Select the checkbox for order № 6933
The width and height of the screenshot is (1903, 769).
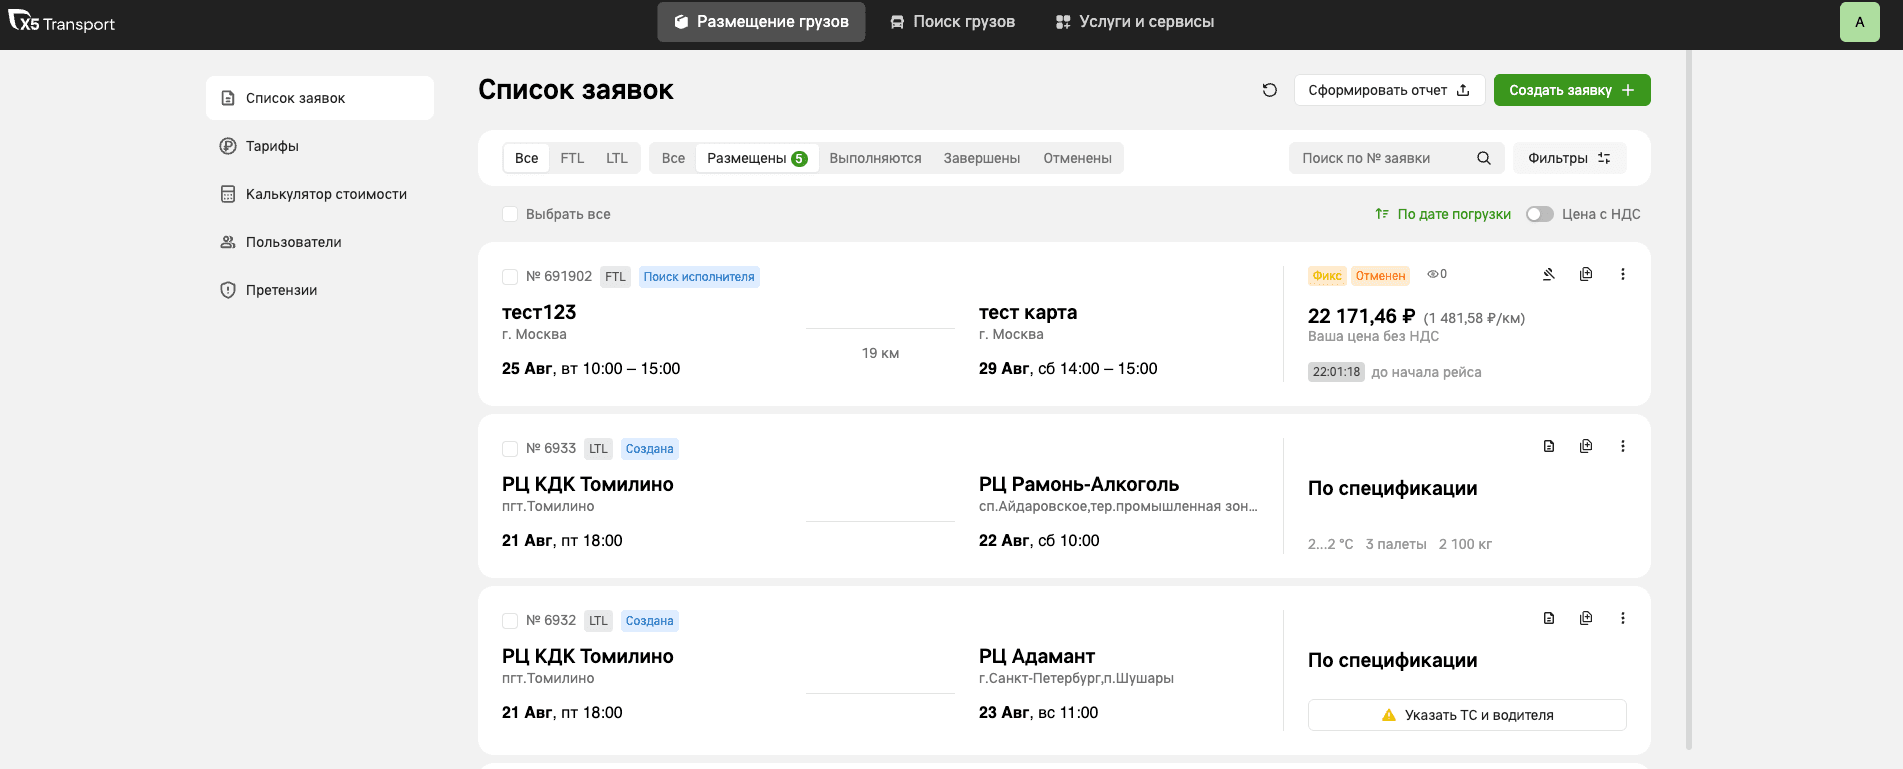tap(510, 448)
